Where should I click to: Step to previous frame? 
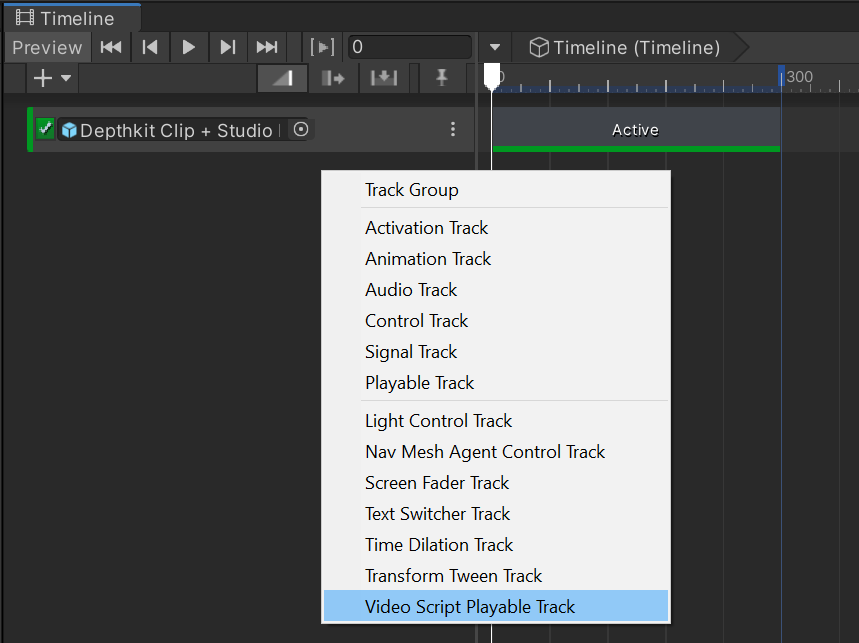coord(150,47)
